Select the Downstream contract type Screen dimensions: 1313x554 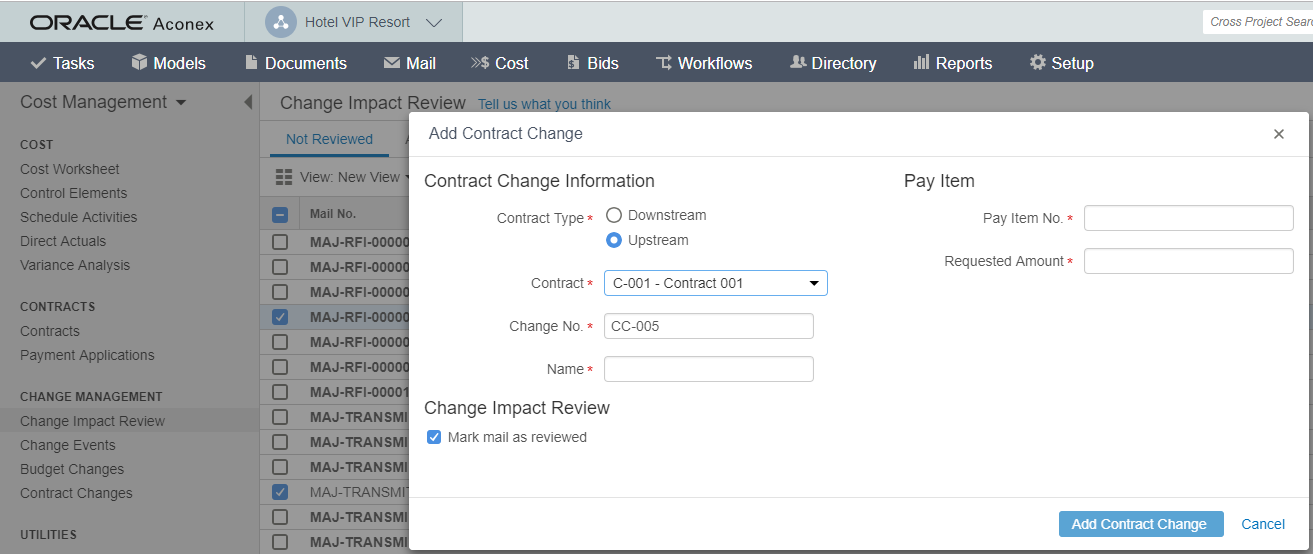coord(614,215)
